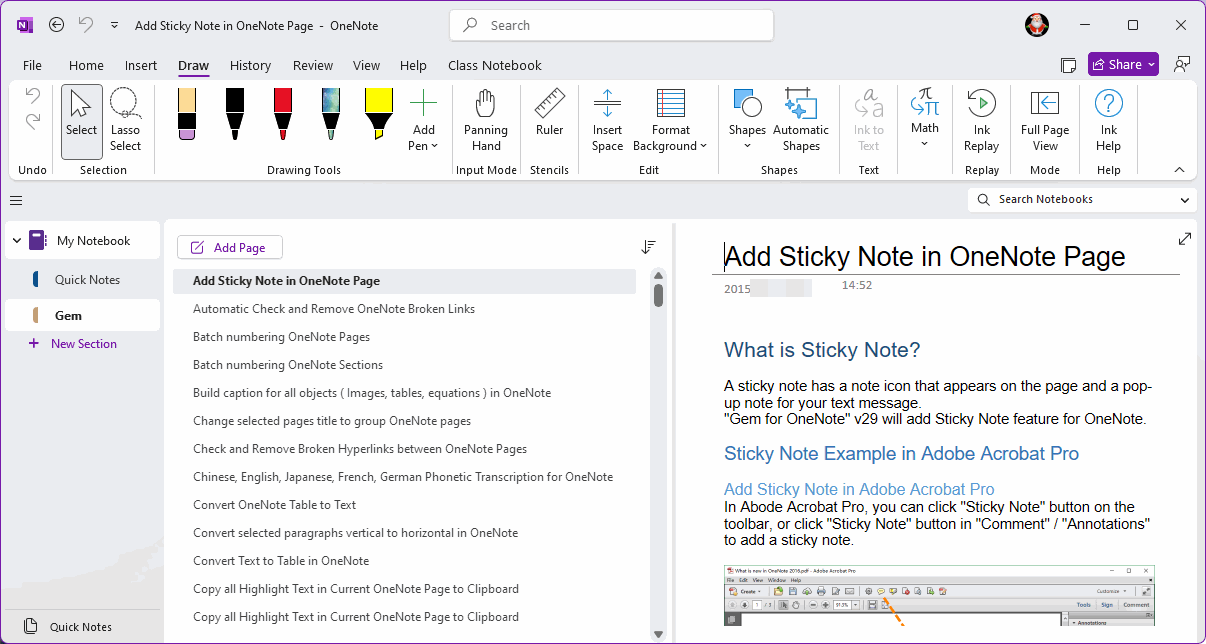Screen dimensions: 1206x644
Task: Click the Share button
Action: point(1123,65)
